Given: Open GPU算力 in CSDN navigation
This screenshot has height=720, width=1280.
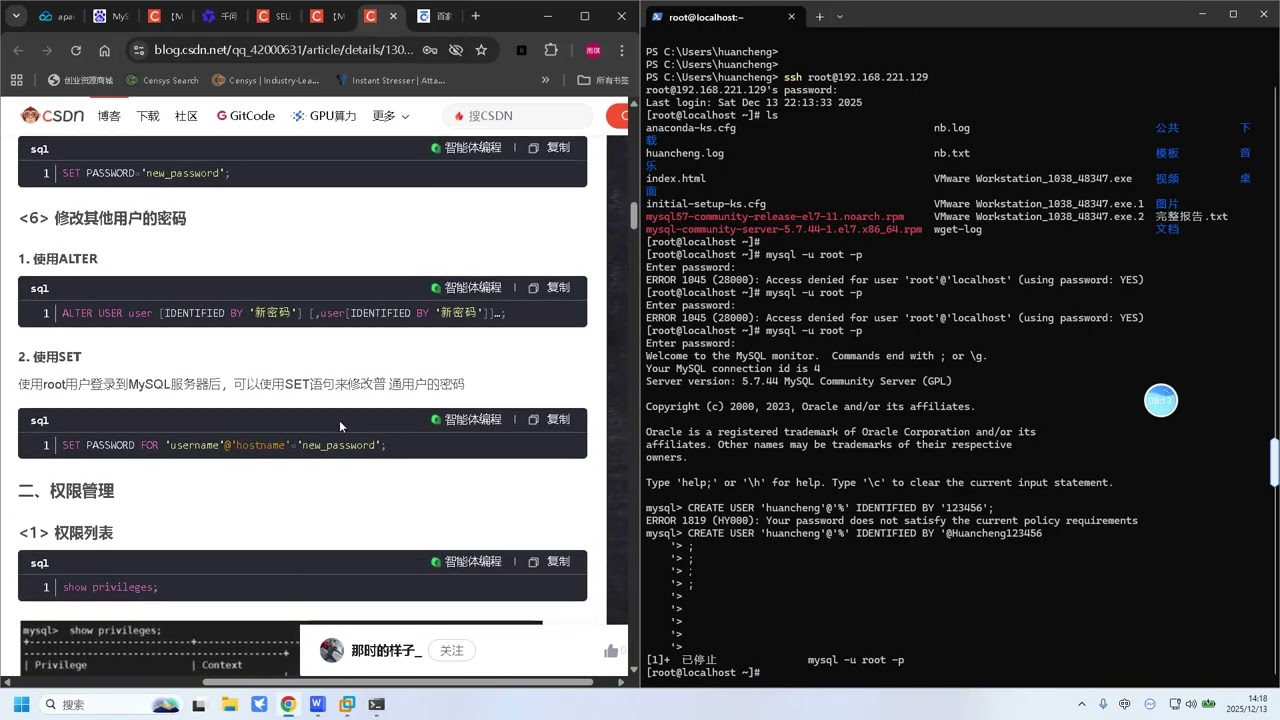Looking at the screenshot, I should 324,116.
